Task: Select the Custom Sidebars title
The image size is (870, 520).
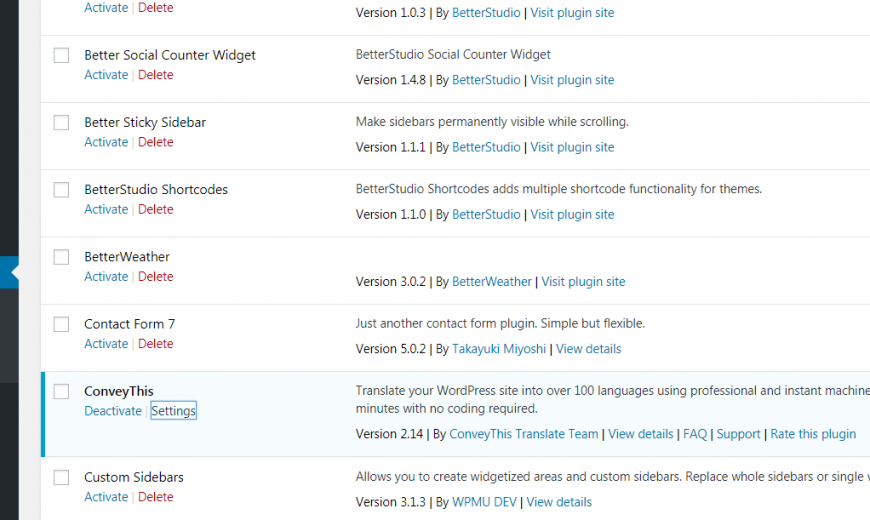Action: tap(134, 477)
